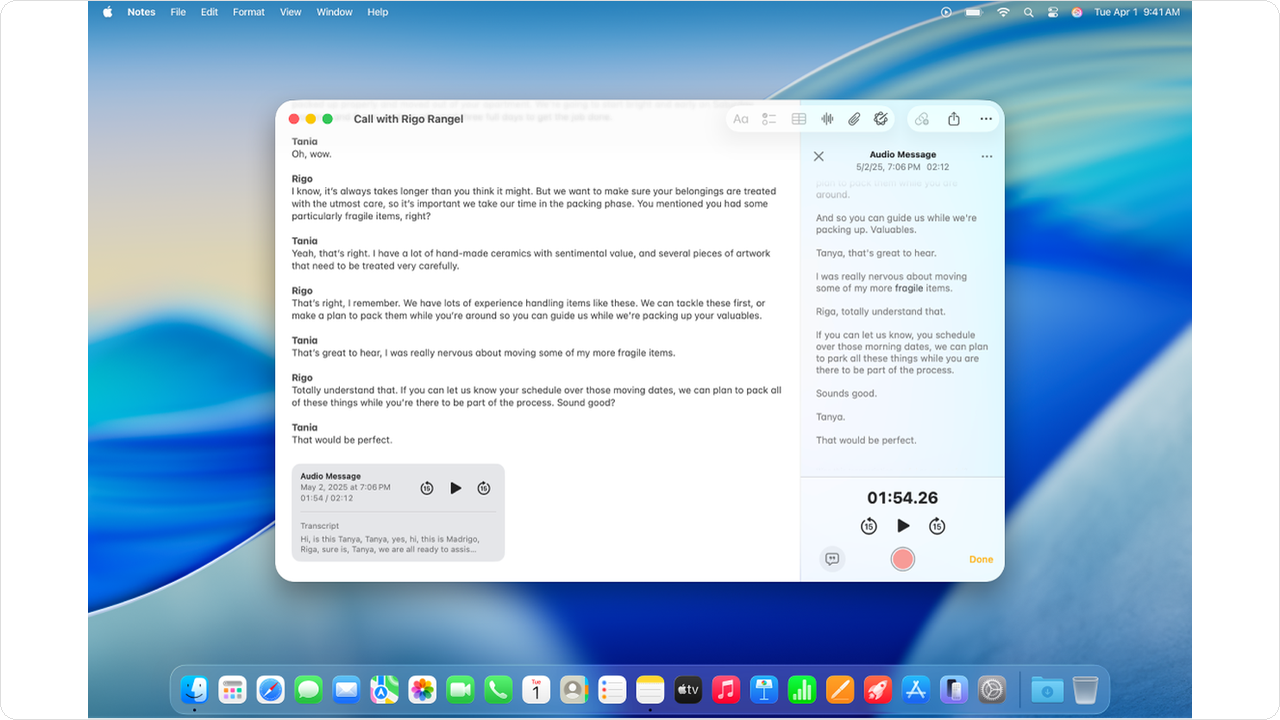Open the Format menu
This screenshot has width=1280, height=720.
tap(249, 12)
